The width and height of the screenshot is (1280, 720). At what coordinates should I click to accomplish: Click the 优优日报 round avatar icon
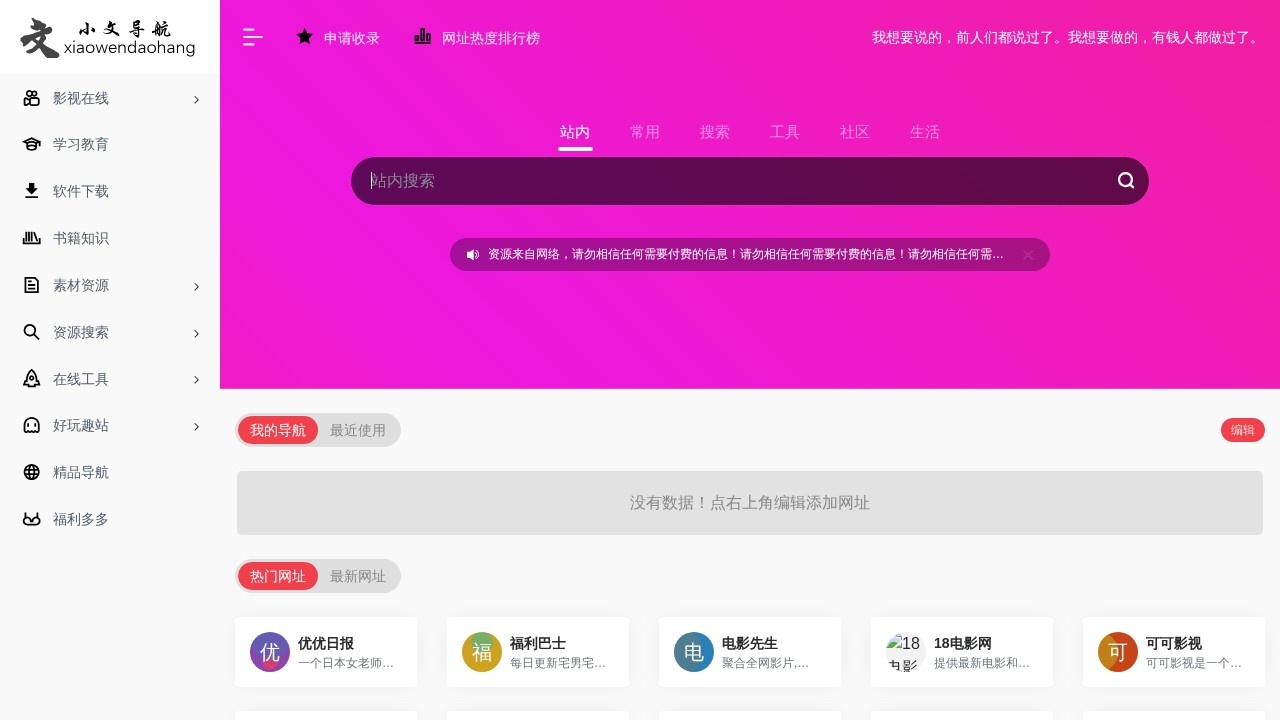click(270, 652)
